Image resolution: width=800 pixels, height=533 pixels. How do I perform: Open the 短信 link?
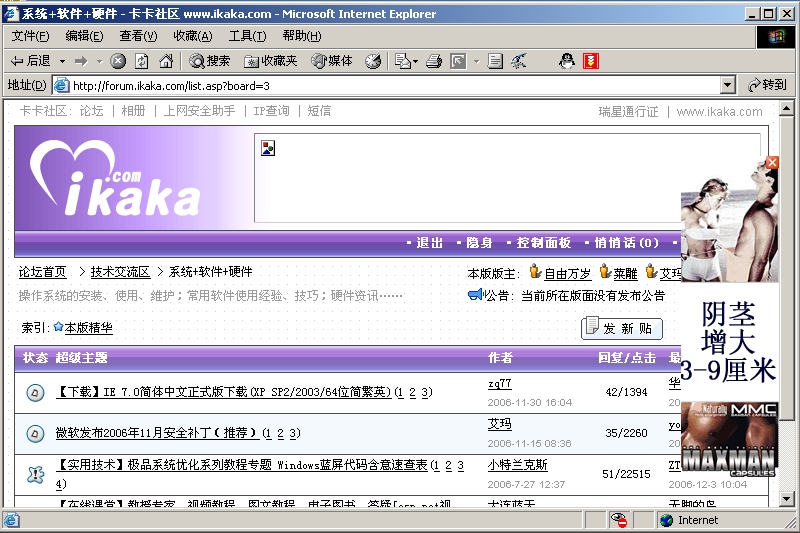(x=319, y=111)
